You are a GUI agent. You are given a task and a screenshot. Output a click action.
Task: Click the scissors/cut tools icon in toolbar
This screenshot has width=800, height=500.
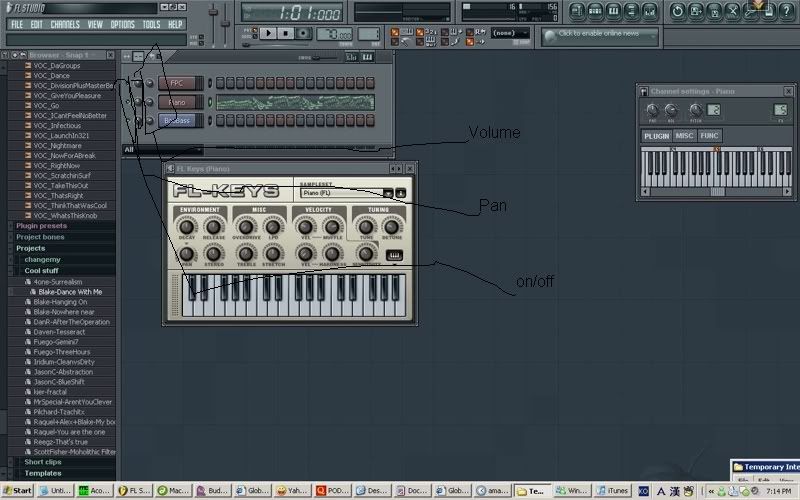pos(732,11)
